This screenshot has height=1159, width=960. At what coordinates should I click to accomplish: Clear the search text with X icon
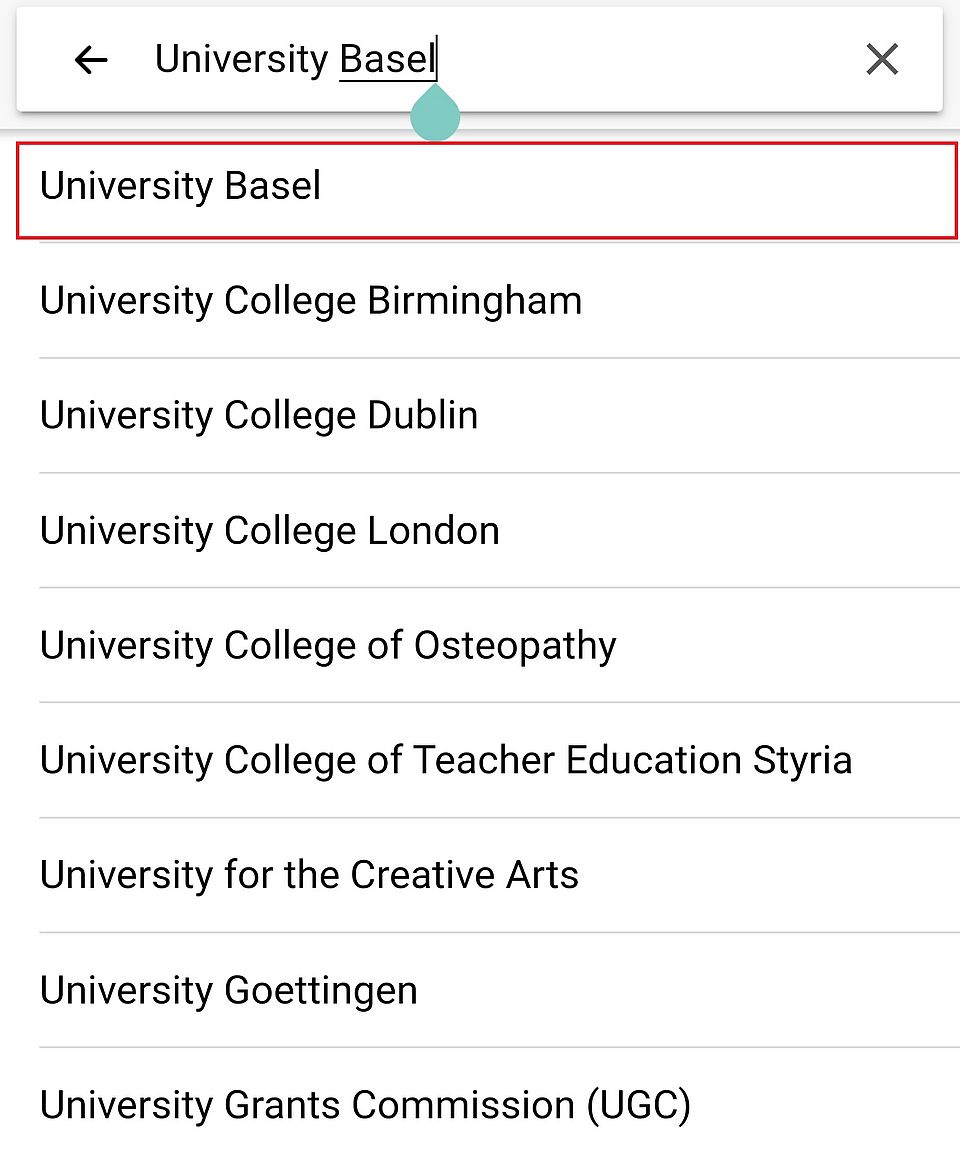(882, 60)
